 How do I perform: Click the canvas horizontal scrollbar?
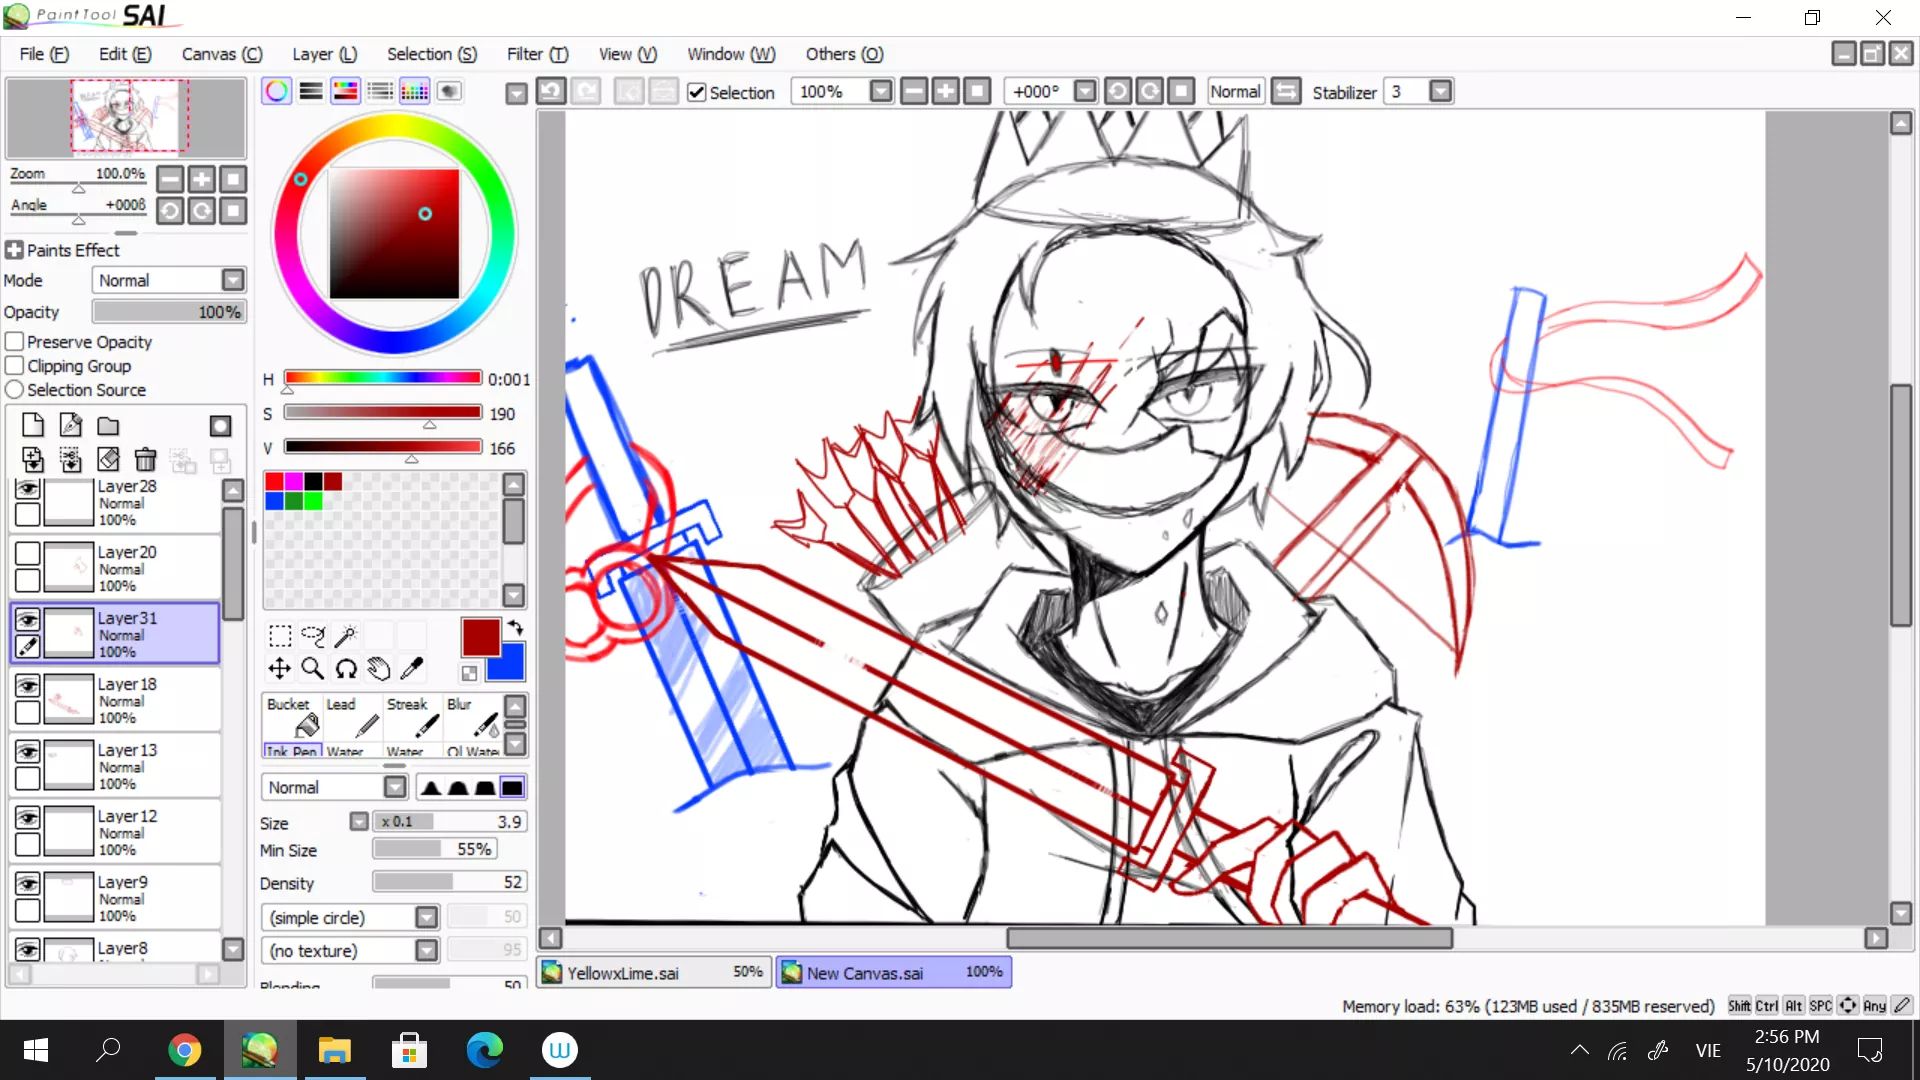1229,938
